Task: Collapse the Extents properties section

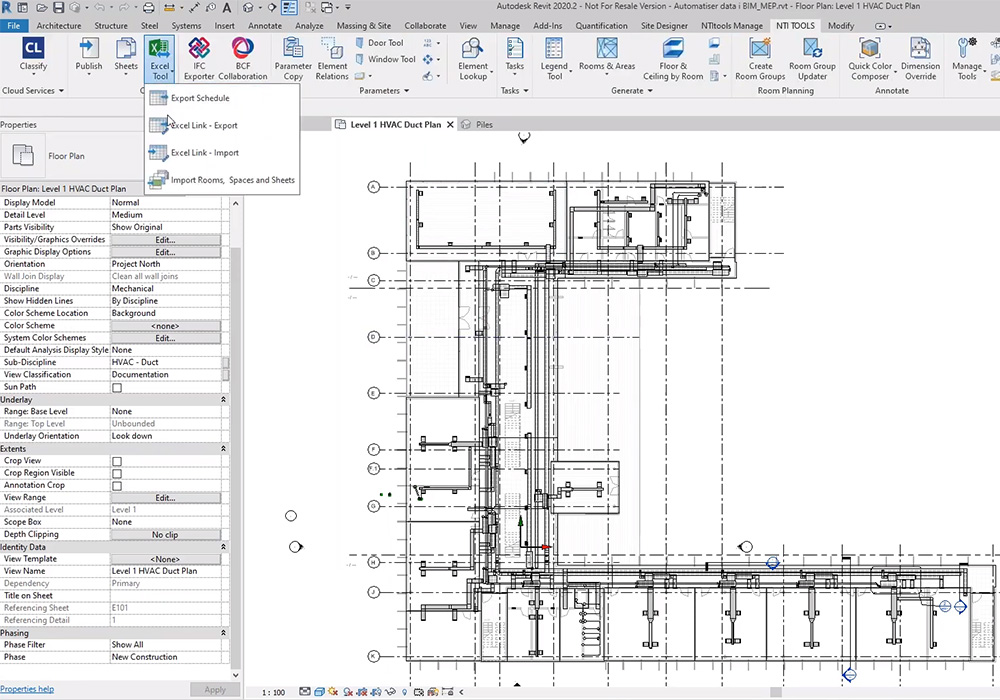Action: [x=223, y=449]
